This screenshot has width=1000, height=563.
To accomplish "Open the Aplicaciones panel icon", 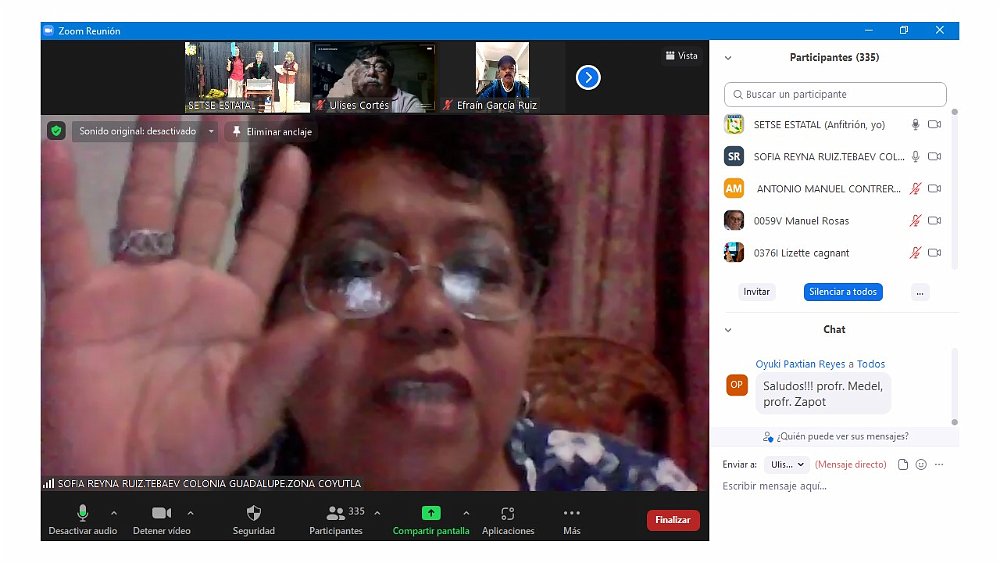I will pos(508,513).
